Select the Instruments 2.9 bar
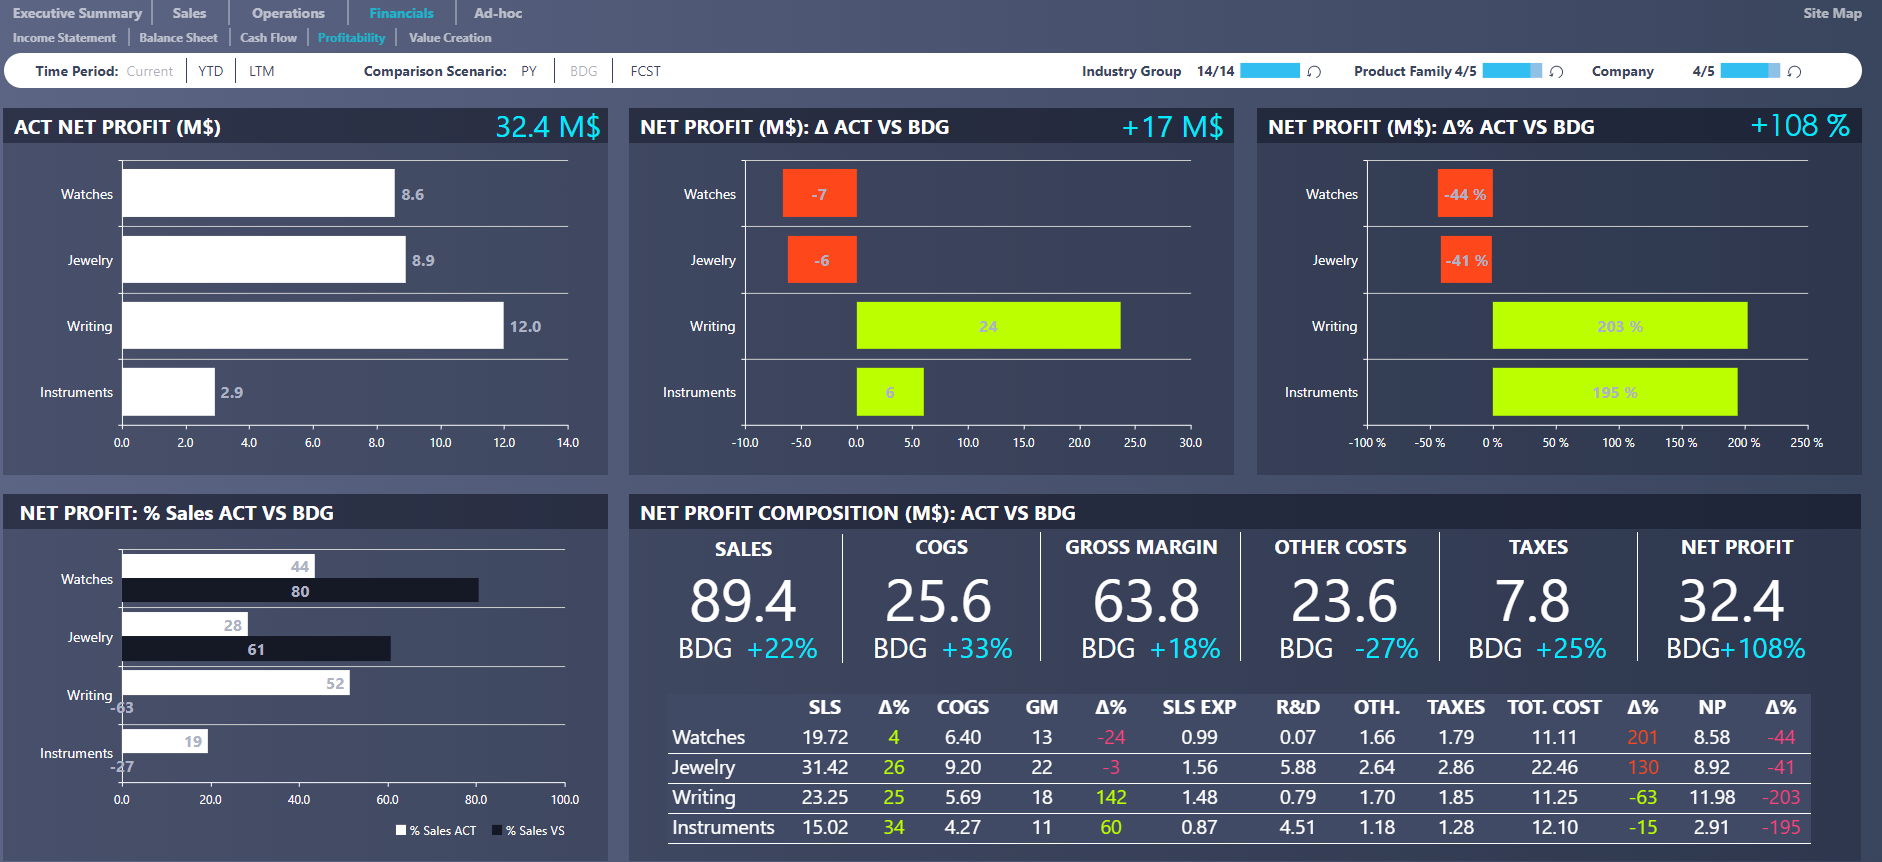This screenshot has height=862, width=1882. pos(168,392)
